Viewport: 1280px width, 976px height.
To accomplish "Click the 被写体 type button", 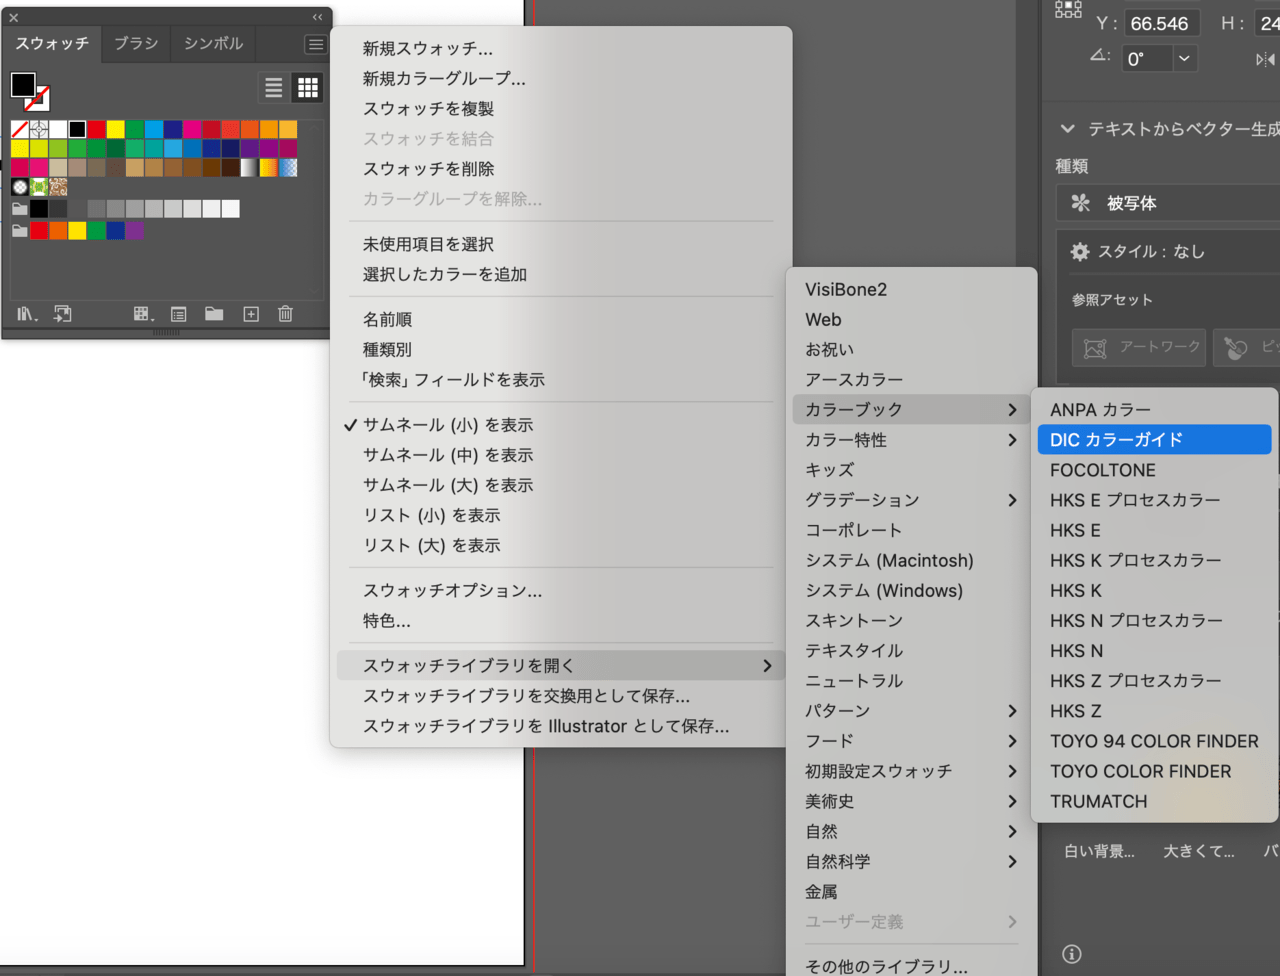I will click(1130, 203).
